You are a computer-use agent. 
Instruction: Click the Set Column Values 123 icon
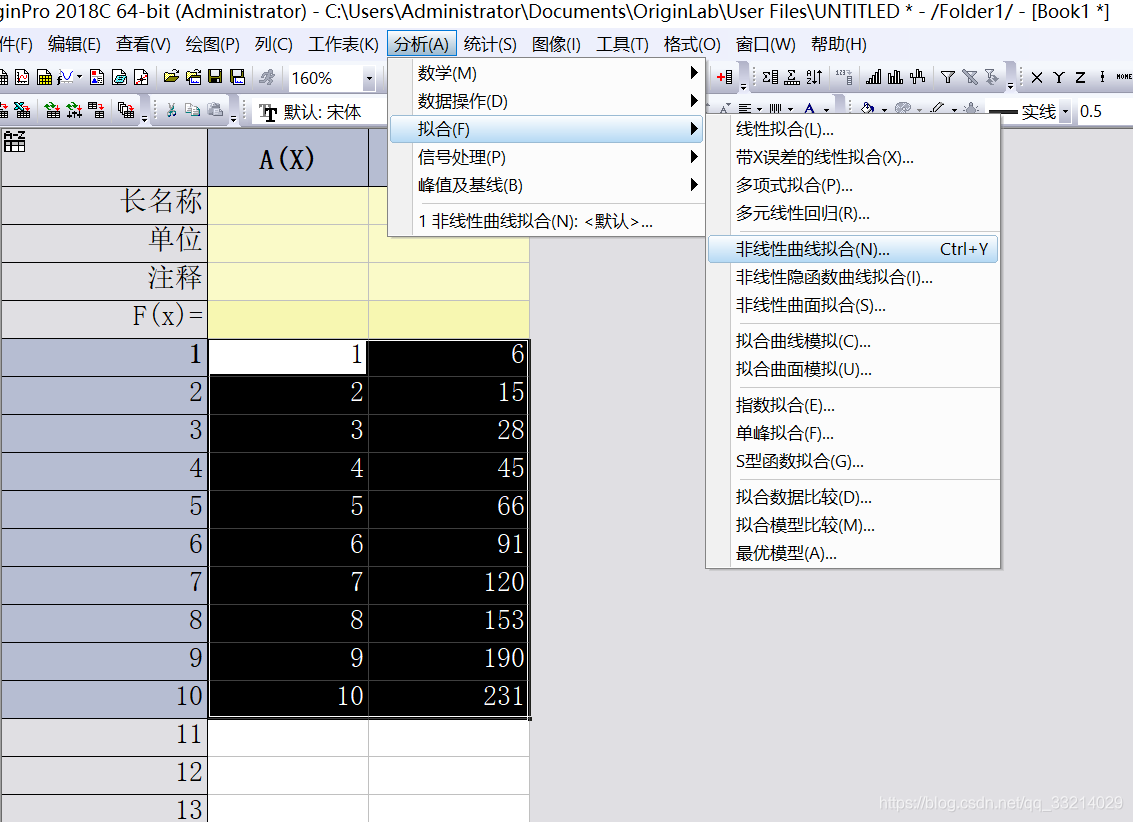point(843,77)
